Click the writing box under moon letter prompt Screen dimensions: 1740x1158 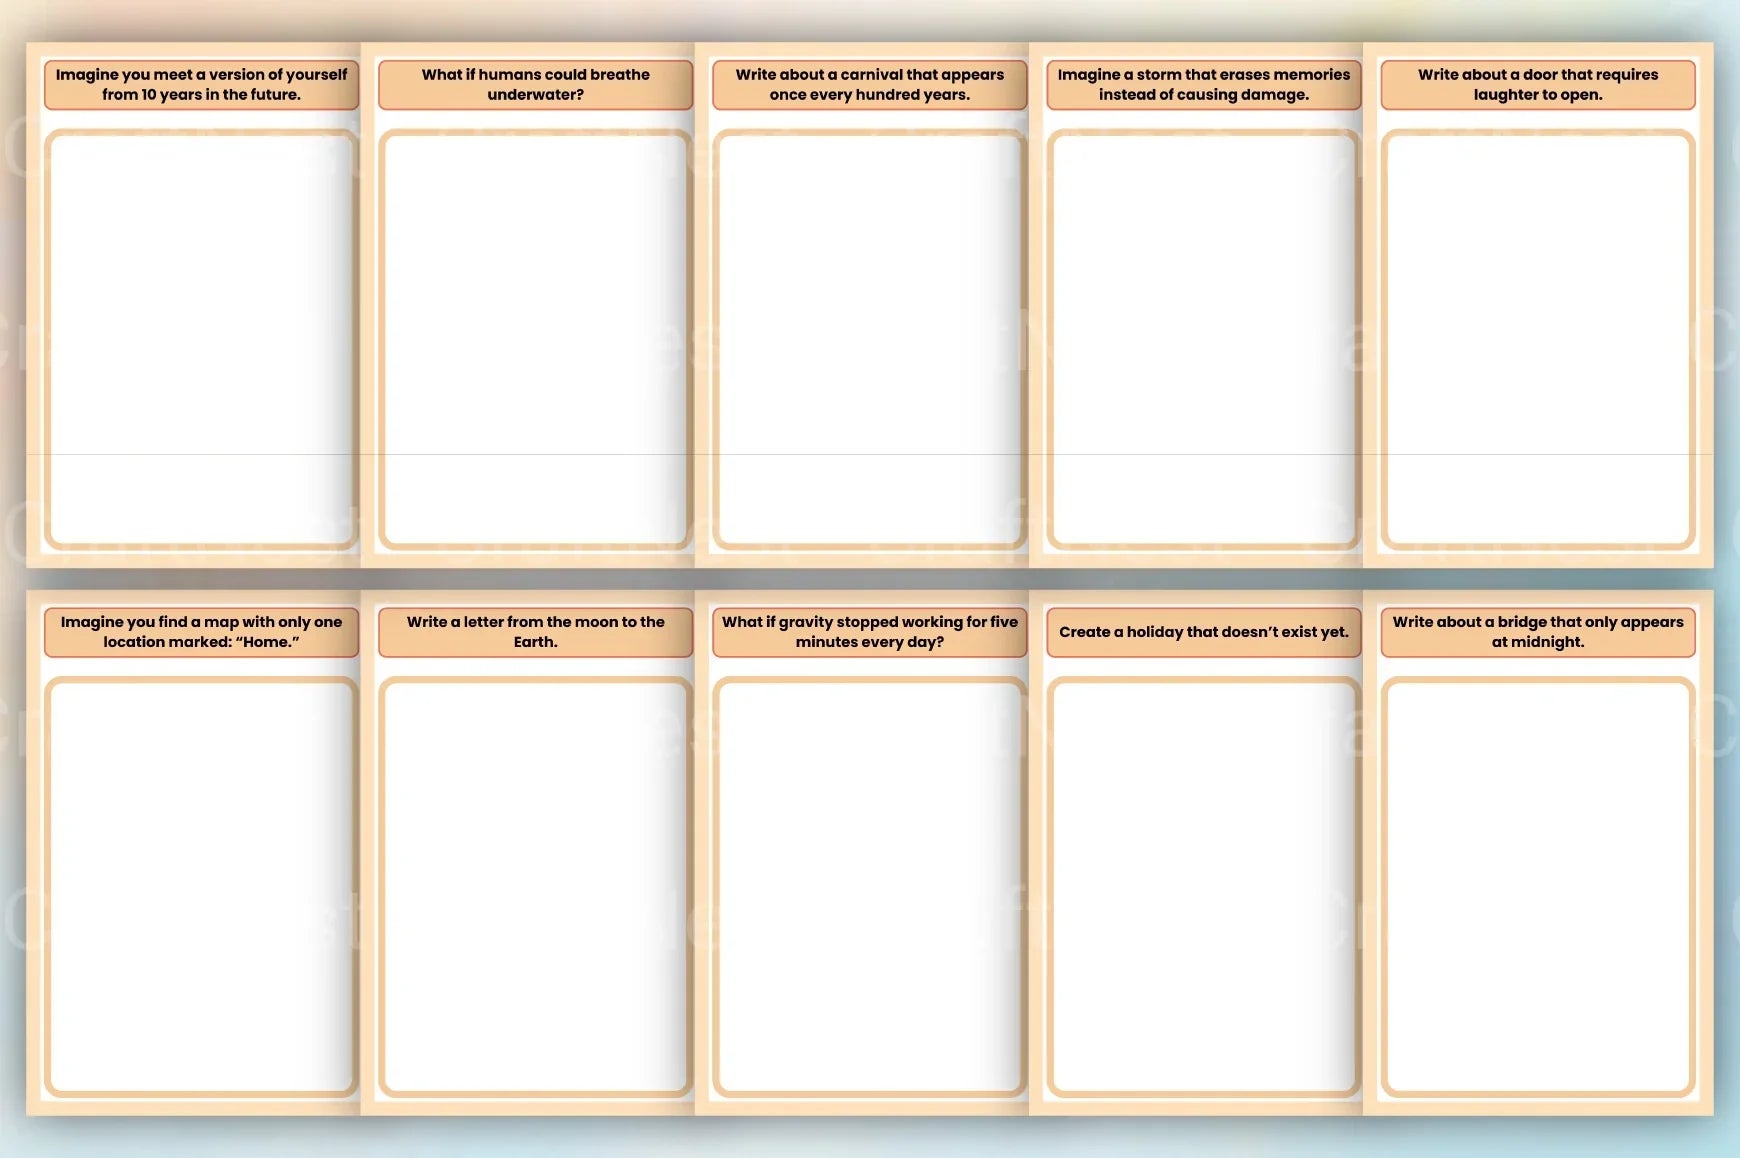click(535, 887)
